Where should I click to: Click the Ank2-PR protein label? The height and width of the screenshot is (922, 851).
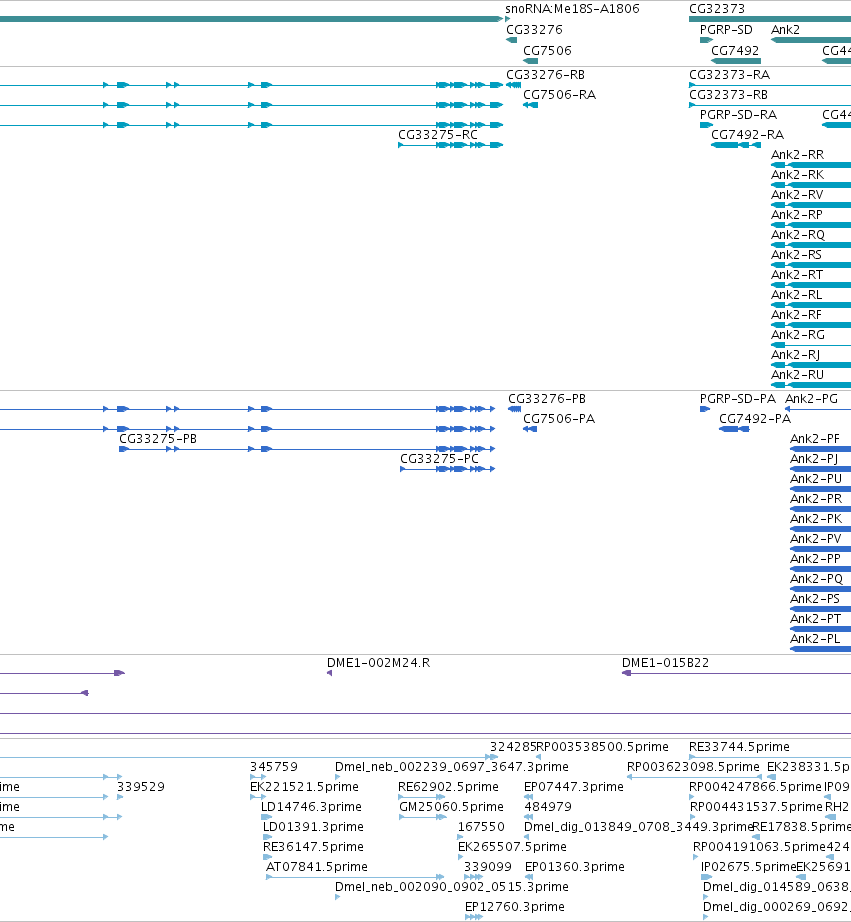(816, 499)
